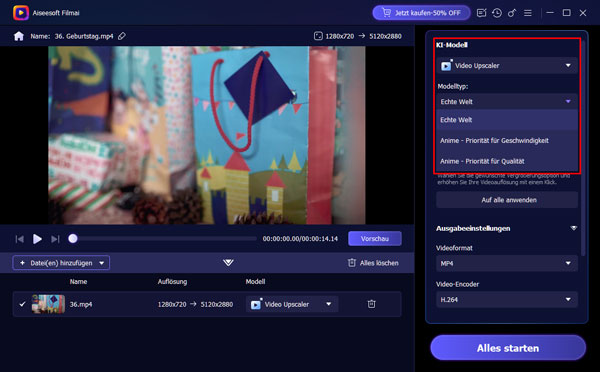Screen dimensions: 600x372
Task: Start processing with Alles starten
Action: point(508,348)
